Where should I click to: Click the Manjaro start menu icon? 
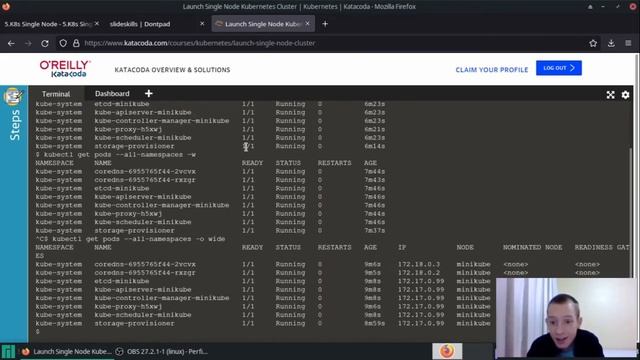click(8, 351)
